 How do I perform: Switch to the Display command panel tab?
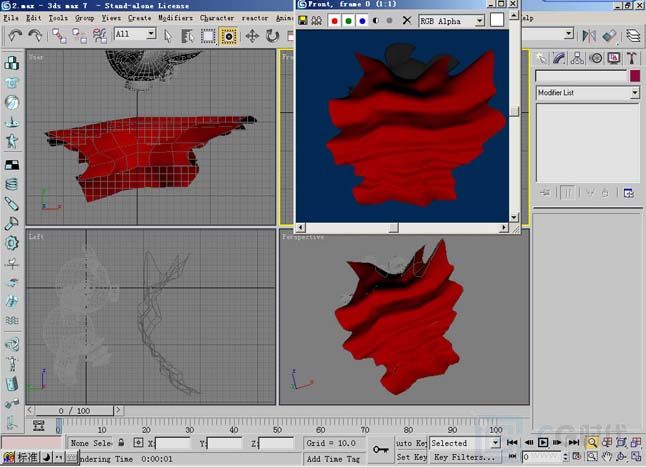pos(614,58)
